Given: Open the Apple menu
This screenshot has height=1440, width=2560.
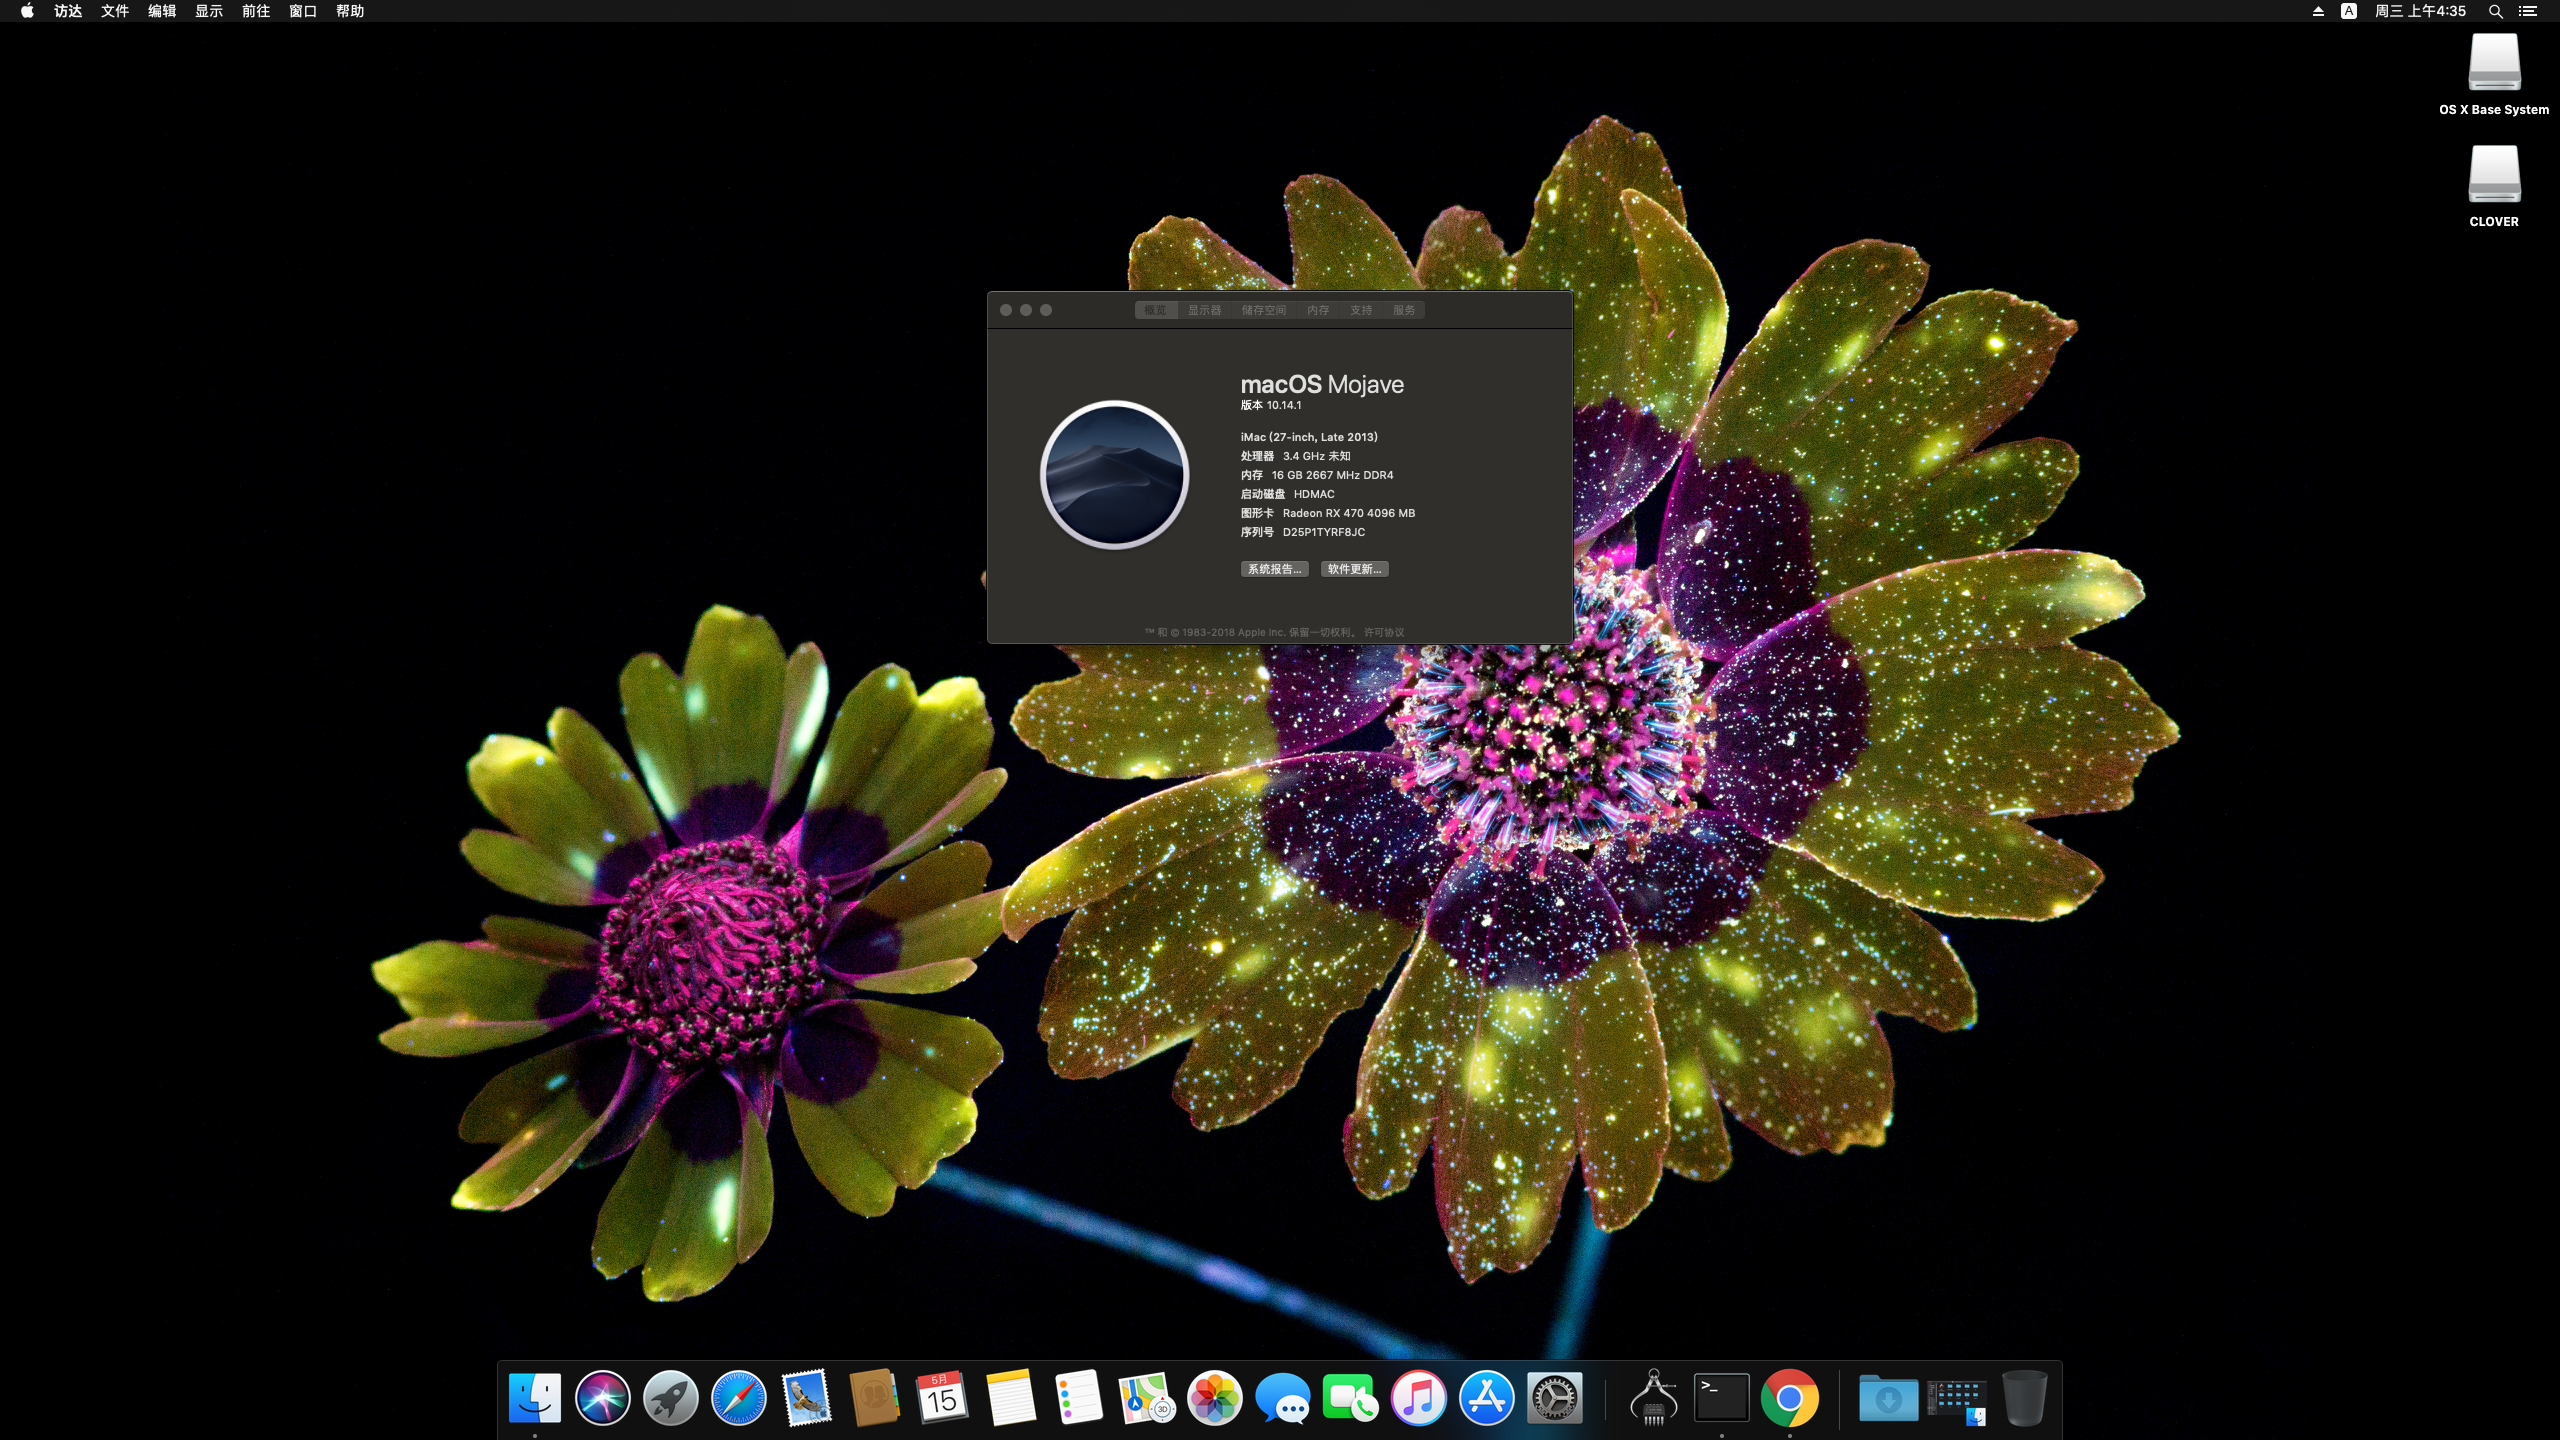Looking at the screenshot, I should pos(27,11).
